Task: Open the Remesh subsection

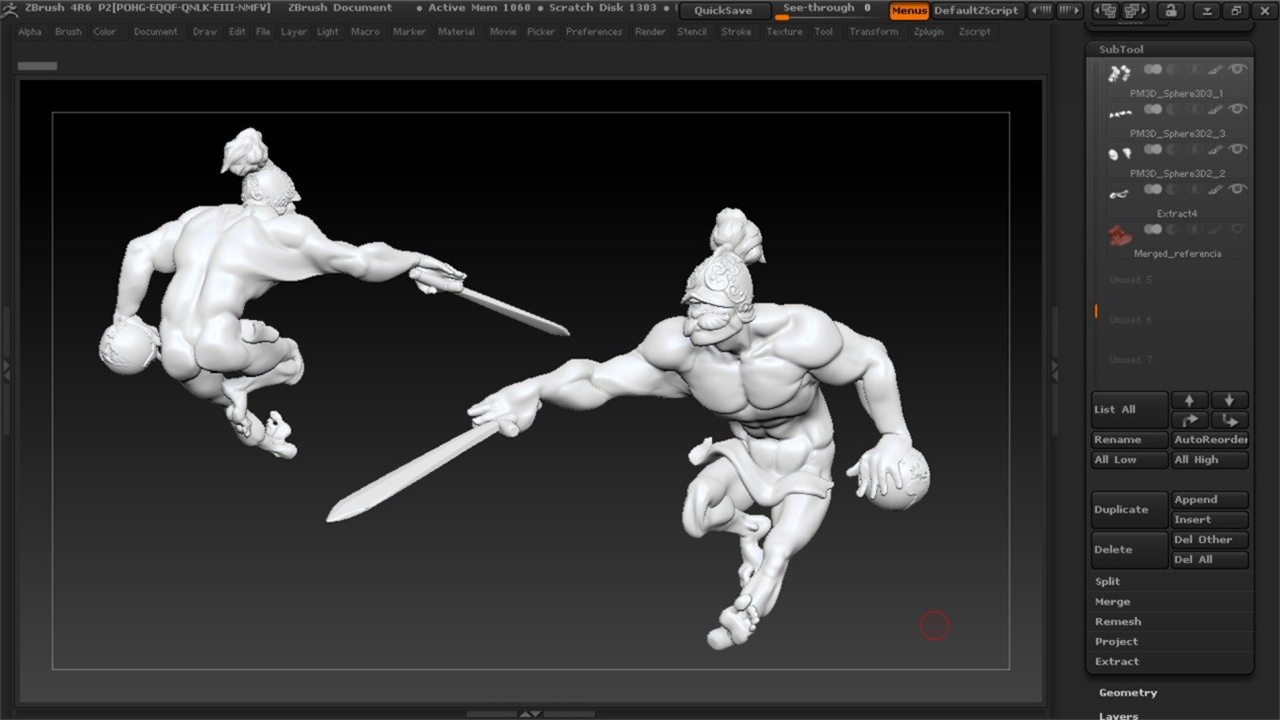Action: pyautogui.click(x=1117, y=621)
